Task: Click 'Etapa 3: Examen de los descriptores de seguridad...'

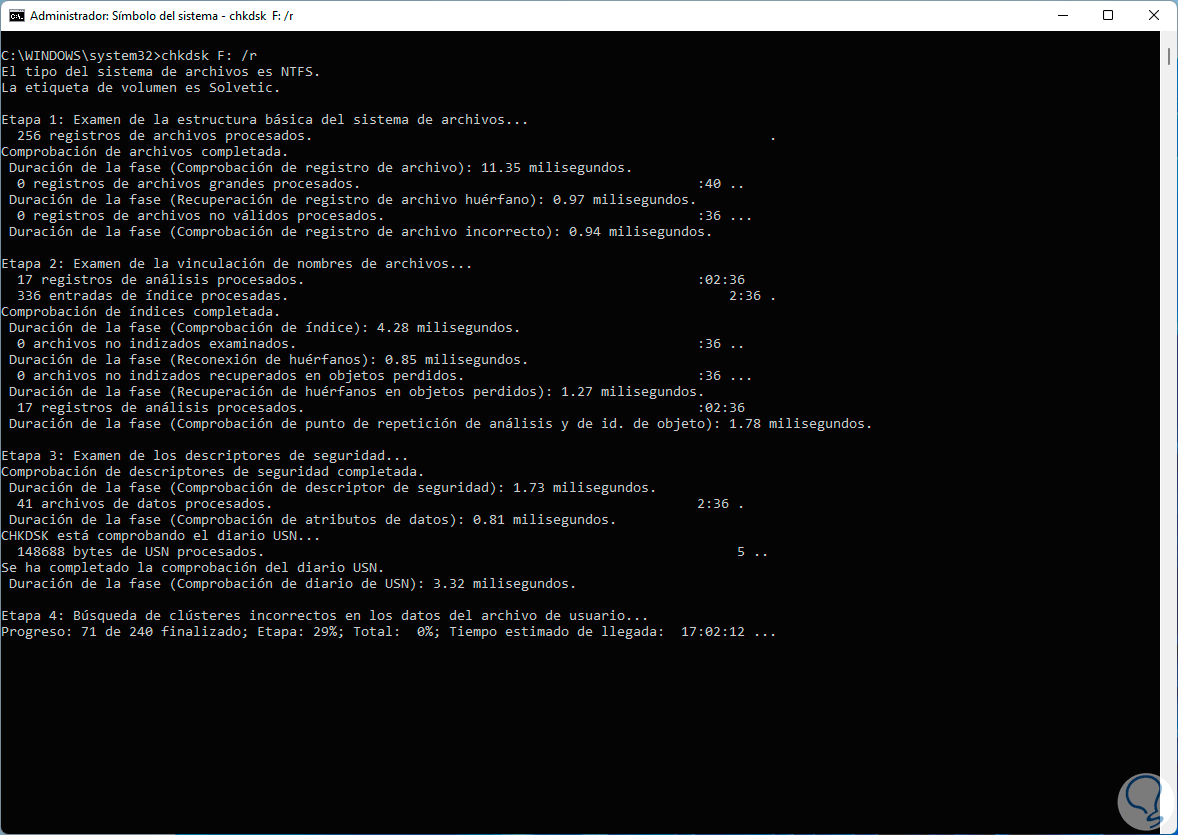Action: click(204, 455)
